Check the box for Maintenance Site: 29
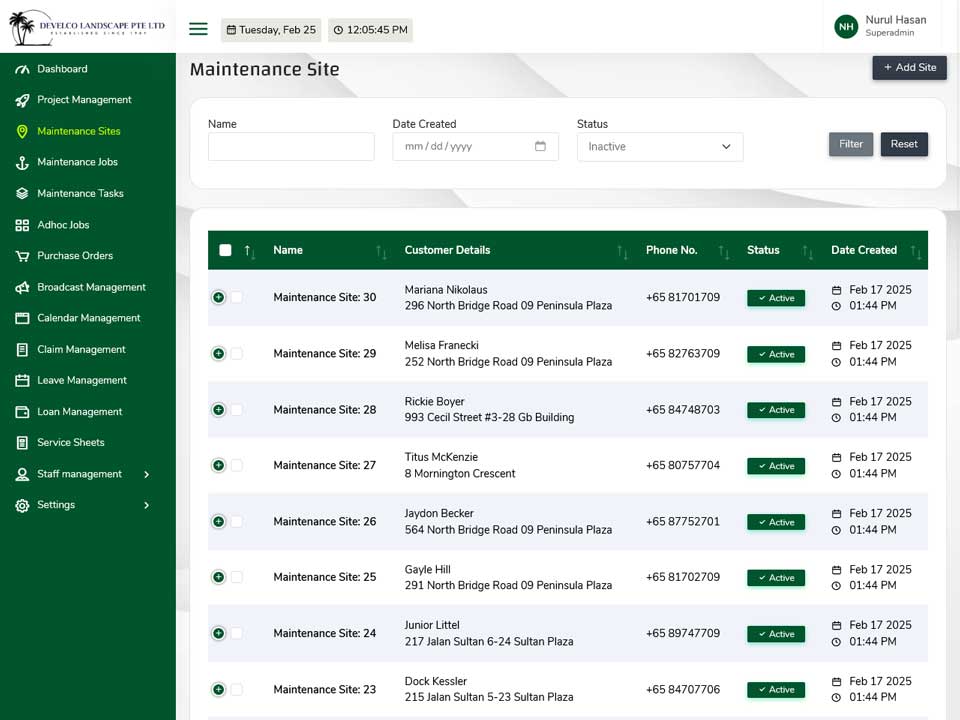This screenshot has width=960, height=720. (x=237, y=353)
